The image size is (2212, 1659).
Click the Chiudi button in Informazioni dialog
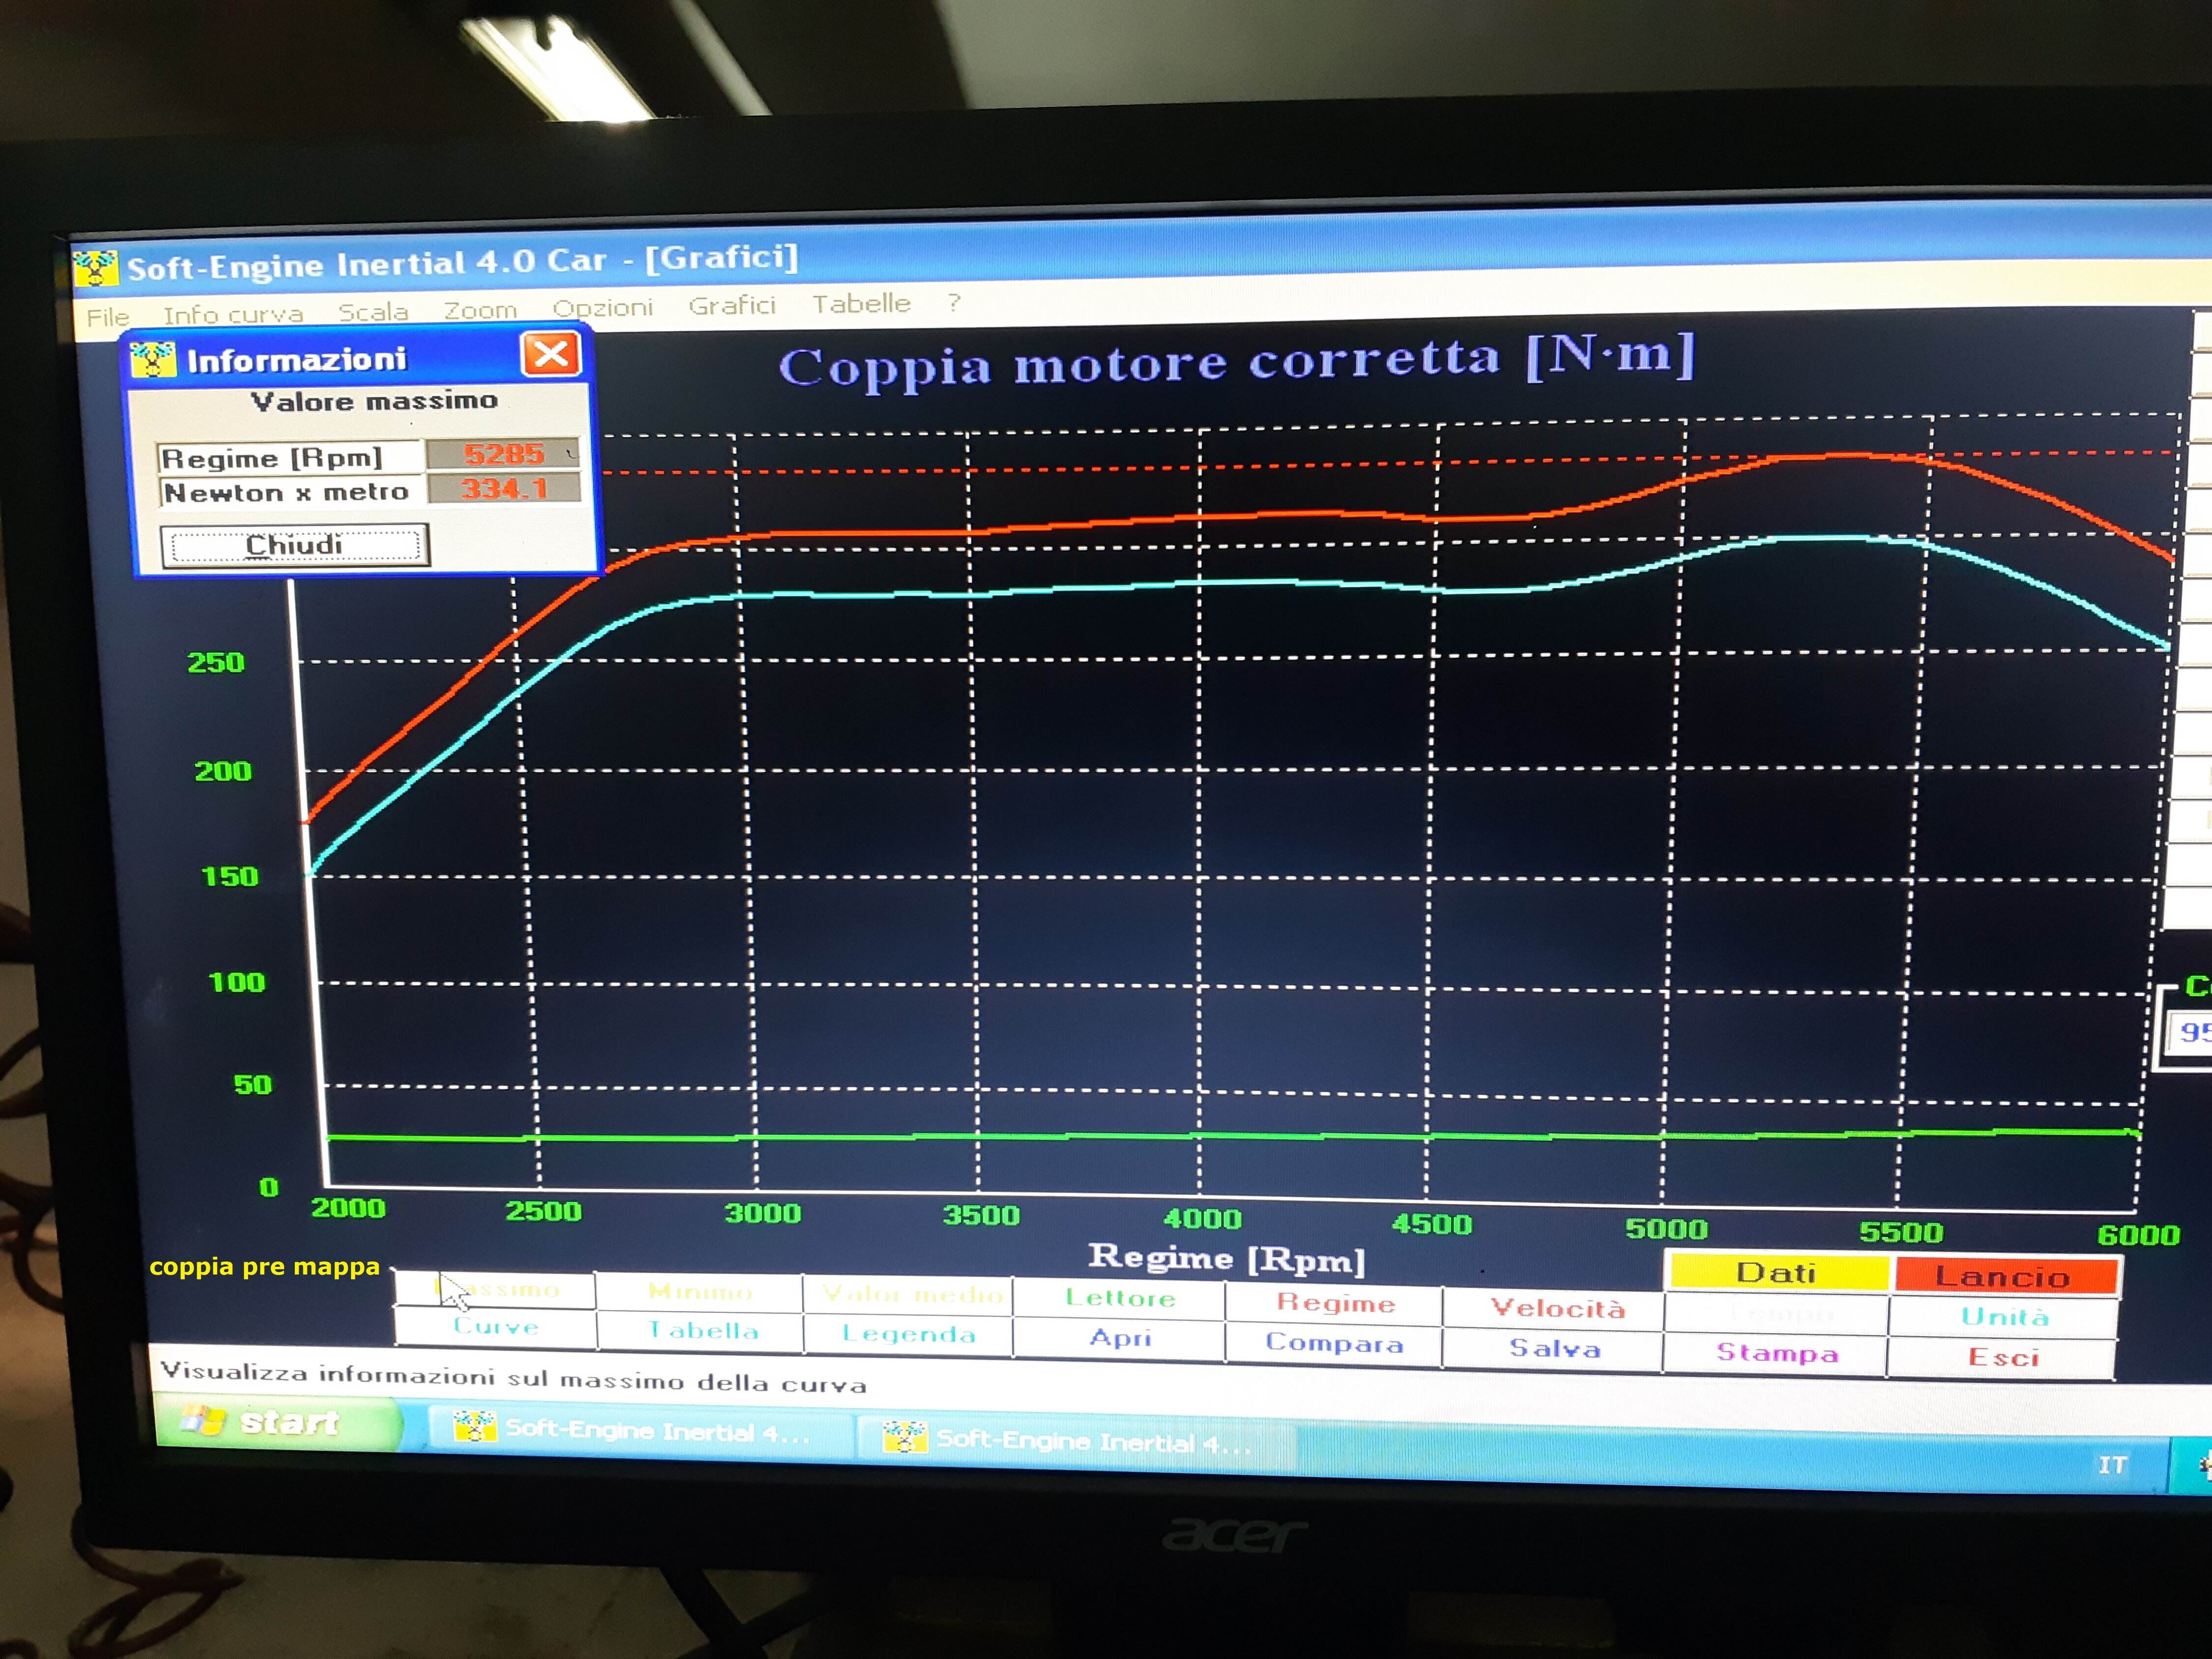point(294,545)
